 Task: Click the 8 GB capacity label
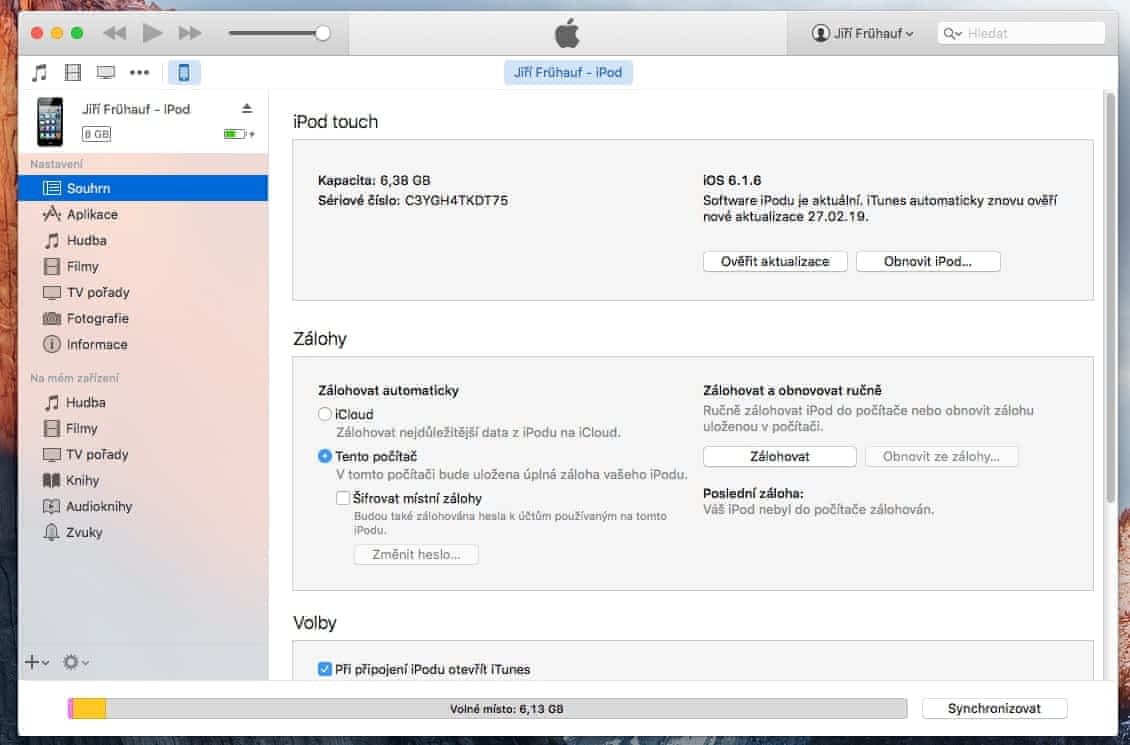tap(97, 134)
